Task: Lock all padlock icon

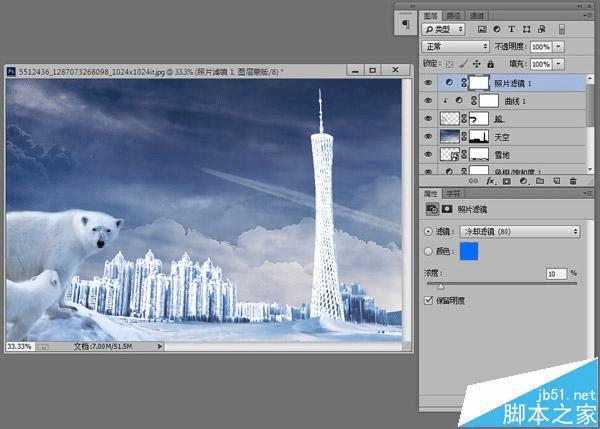Action: 490,64
